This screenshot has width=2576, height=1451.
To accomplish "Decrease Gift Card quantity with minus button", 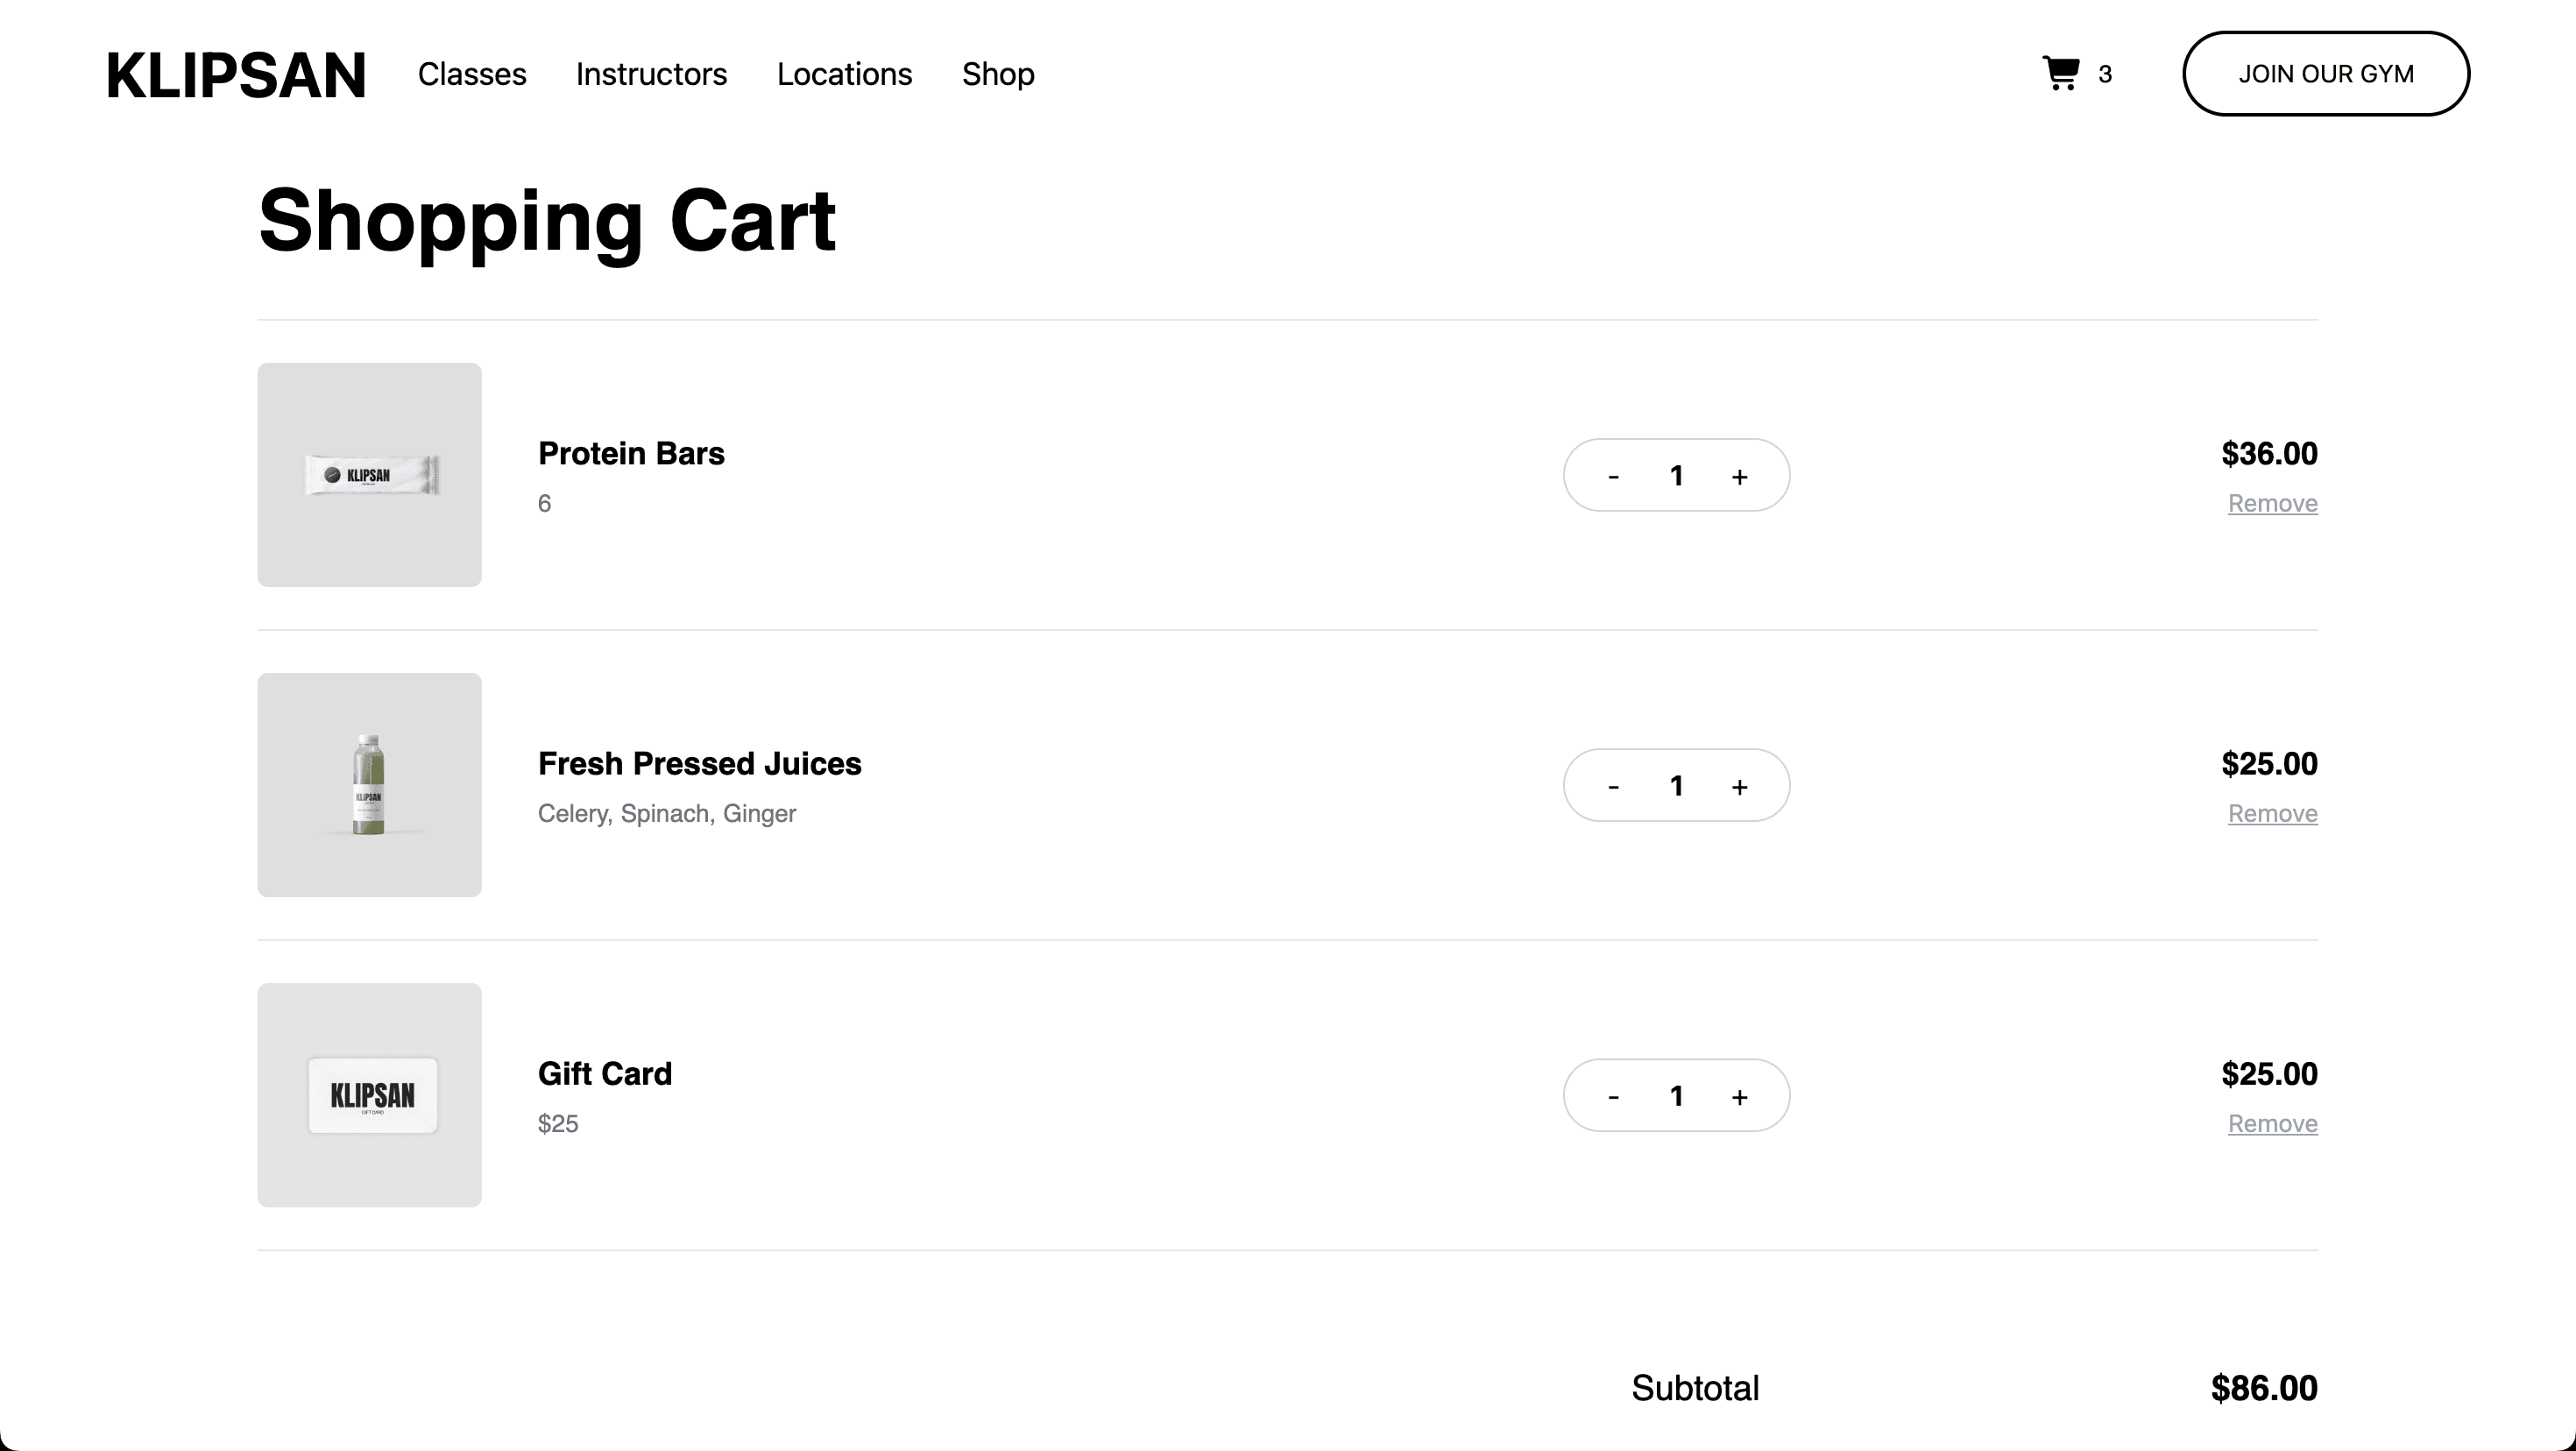I will pos(1612,1095).
